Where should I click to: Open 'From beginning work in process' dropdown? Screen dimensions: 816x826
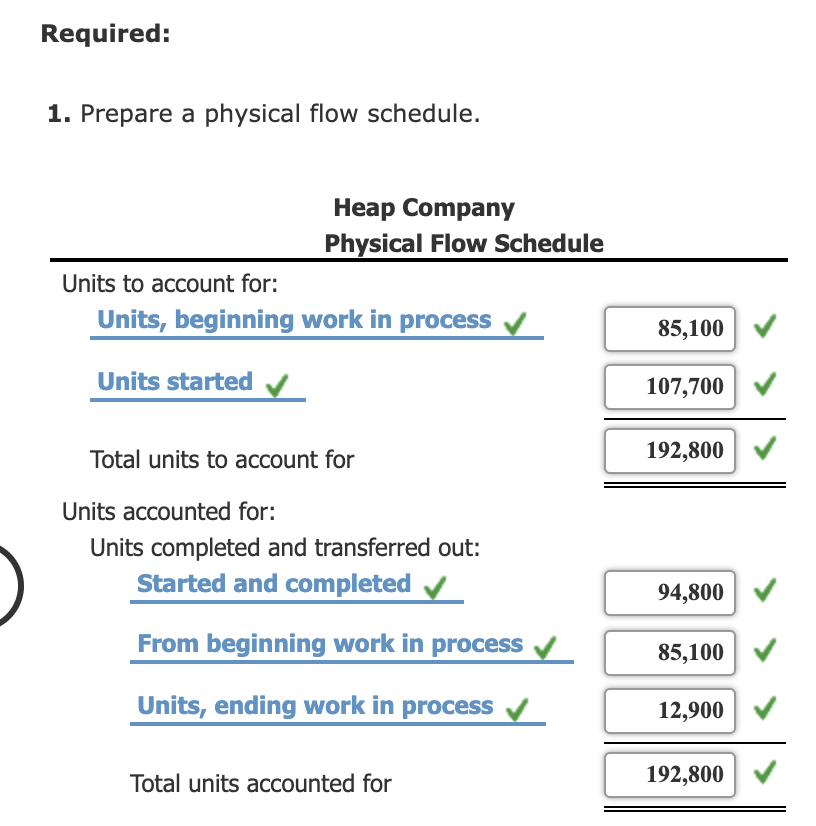(351, 646)
